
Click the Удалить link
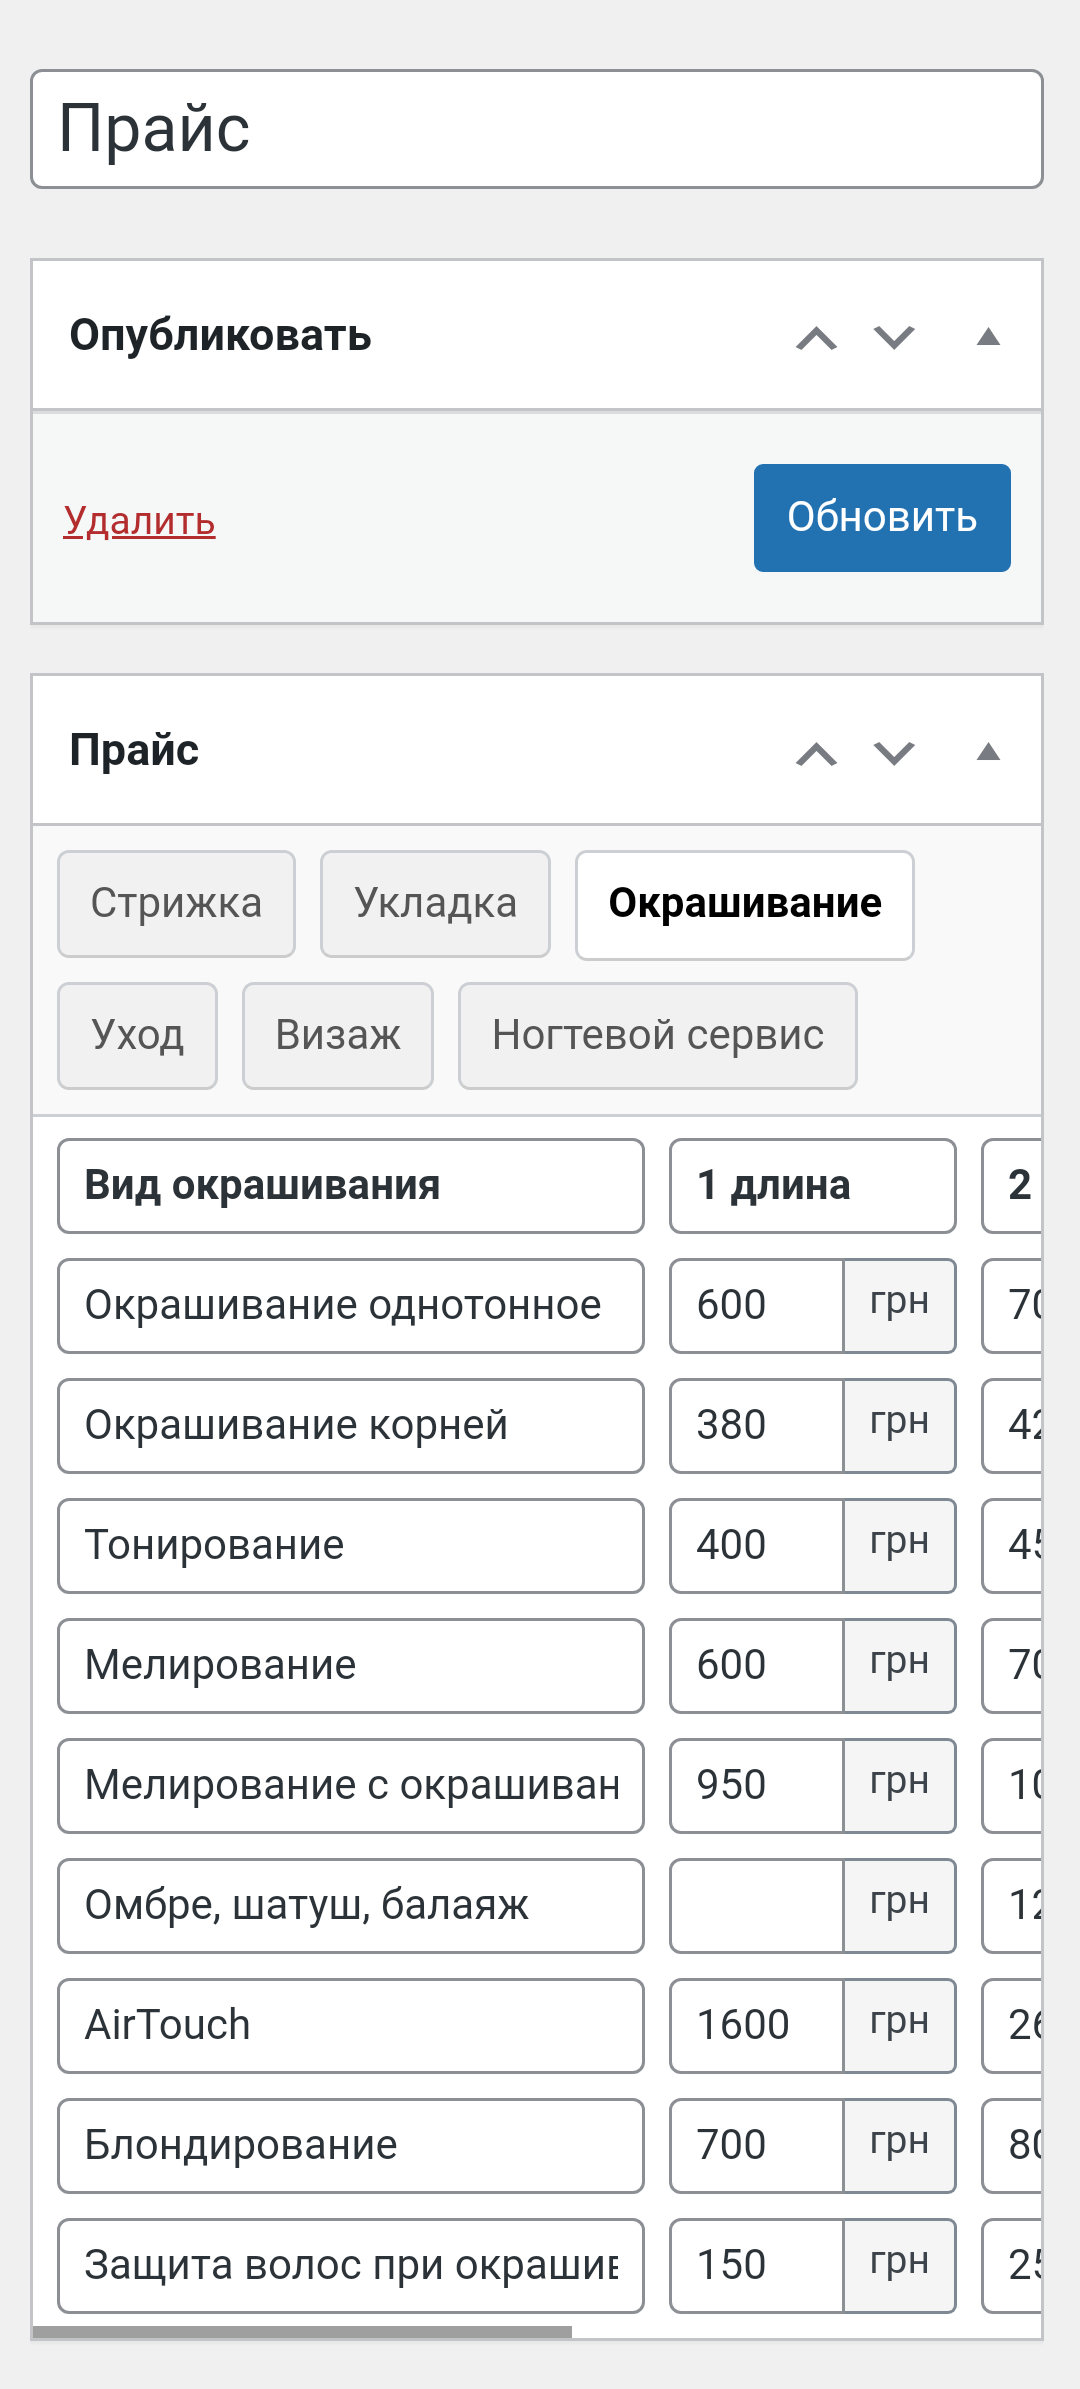pos(139,522)
